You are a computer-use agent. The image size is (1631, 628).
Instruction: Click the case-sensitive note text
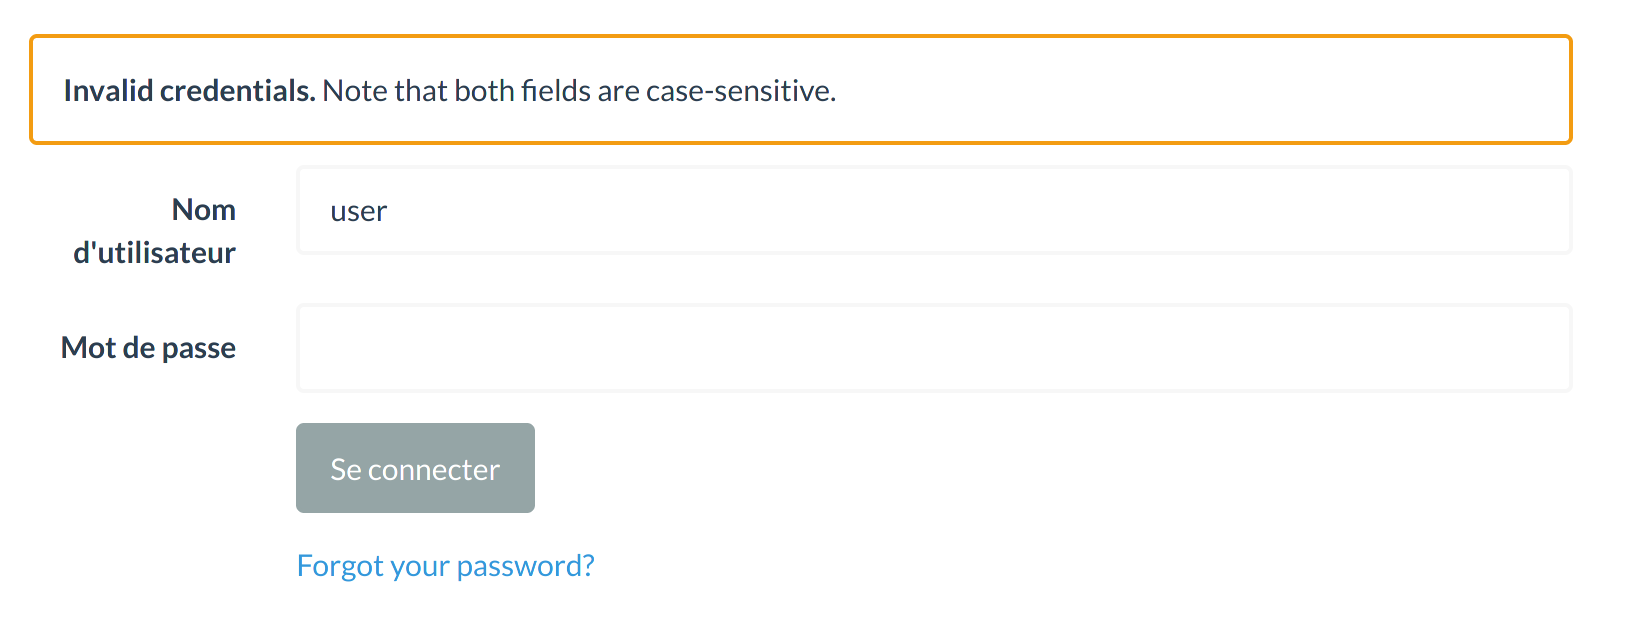580,90
